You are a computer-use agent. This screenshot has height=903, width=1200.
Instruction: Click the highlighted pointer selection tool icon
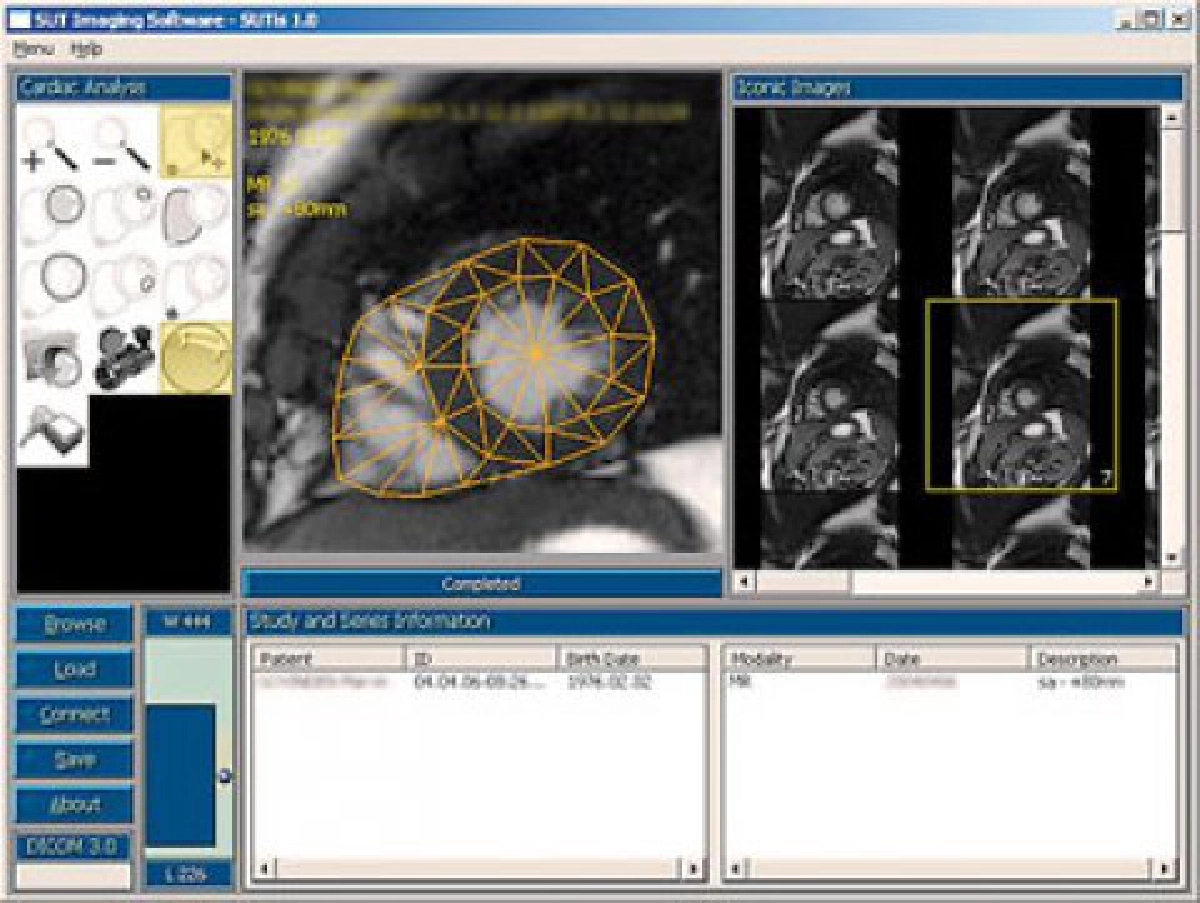[196, 143]
